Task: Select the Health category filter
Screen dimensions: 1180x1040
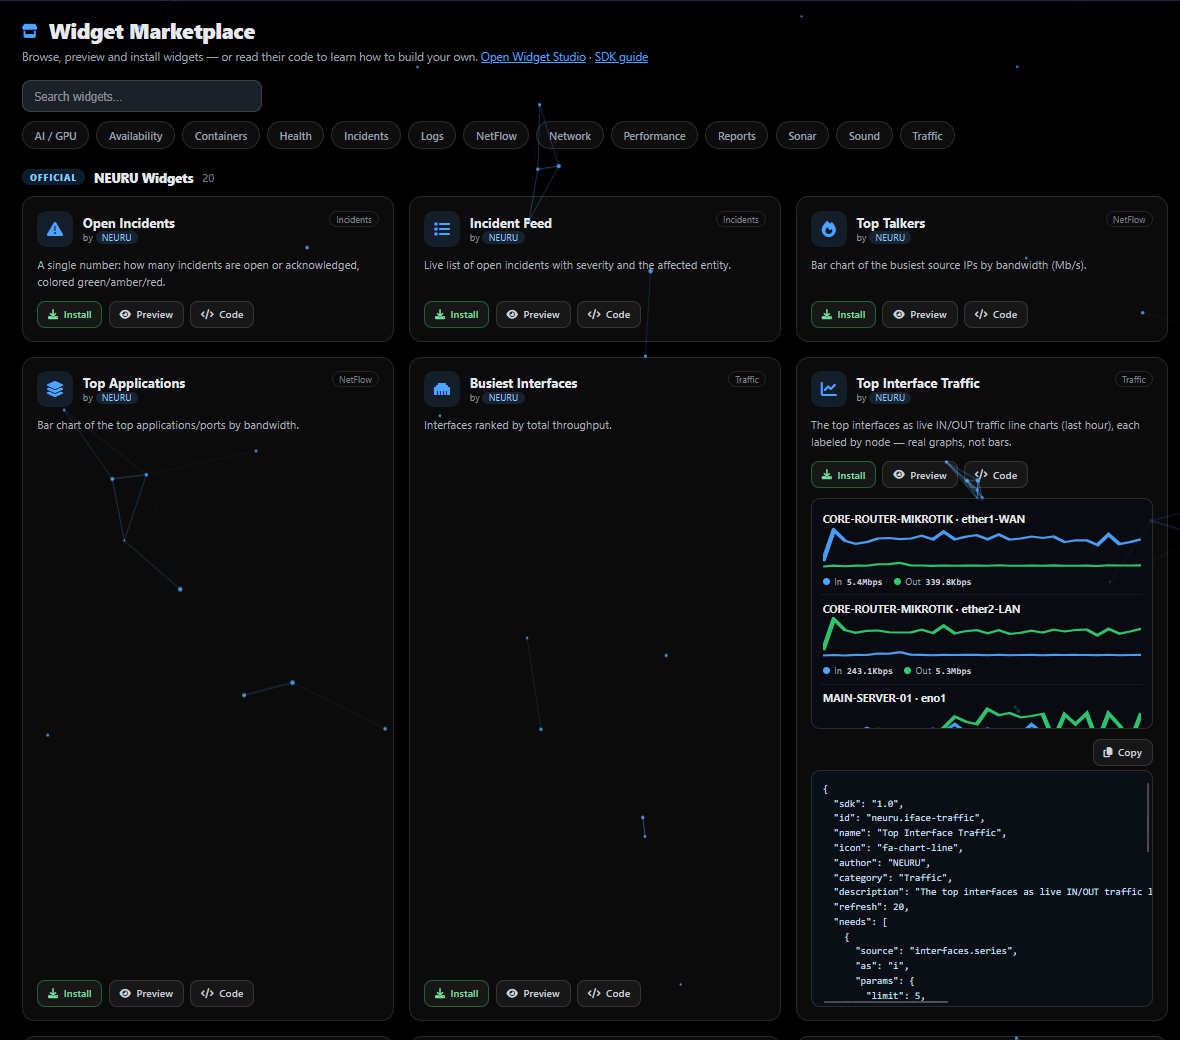Action: [295, 135]
